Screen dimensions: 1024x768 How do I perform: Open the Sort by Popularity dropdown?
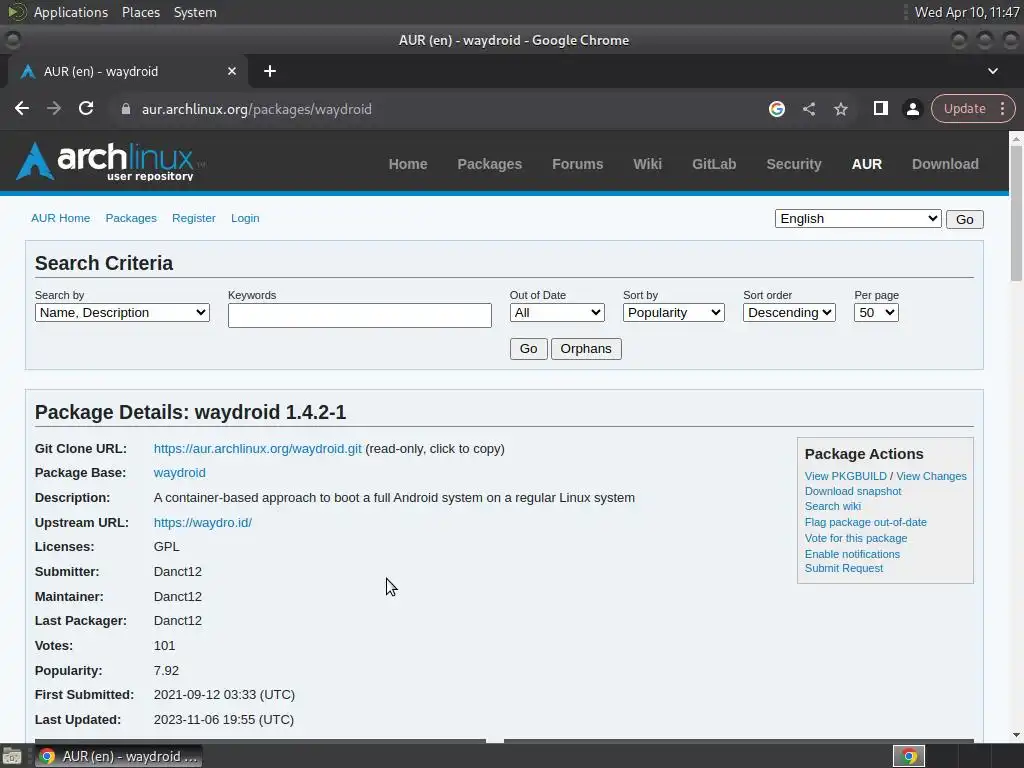pos(673,313)
